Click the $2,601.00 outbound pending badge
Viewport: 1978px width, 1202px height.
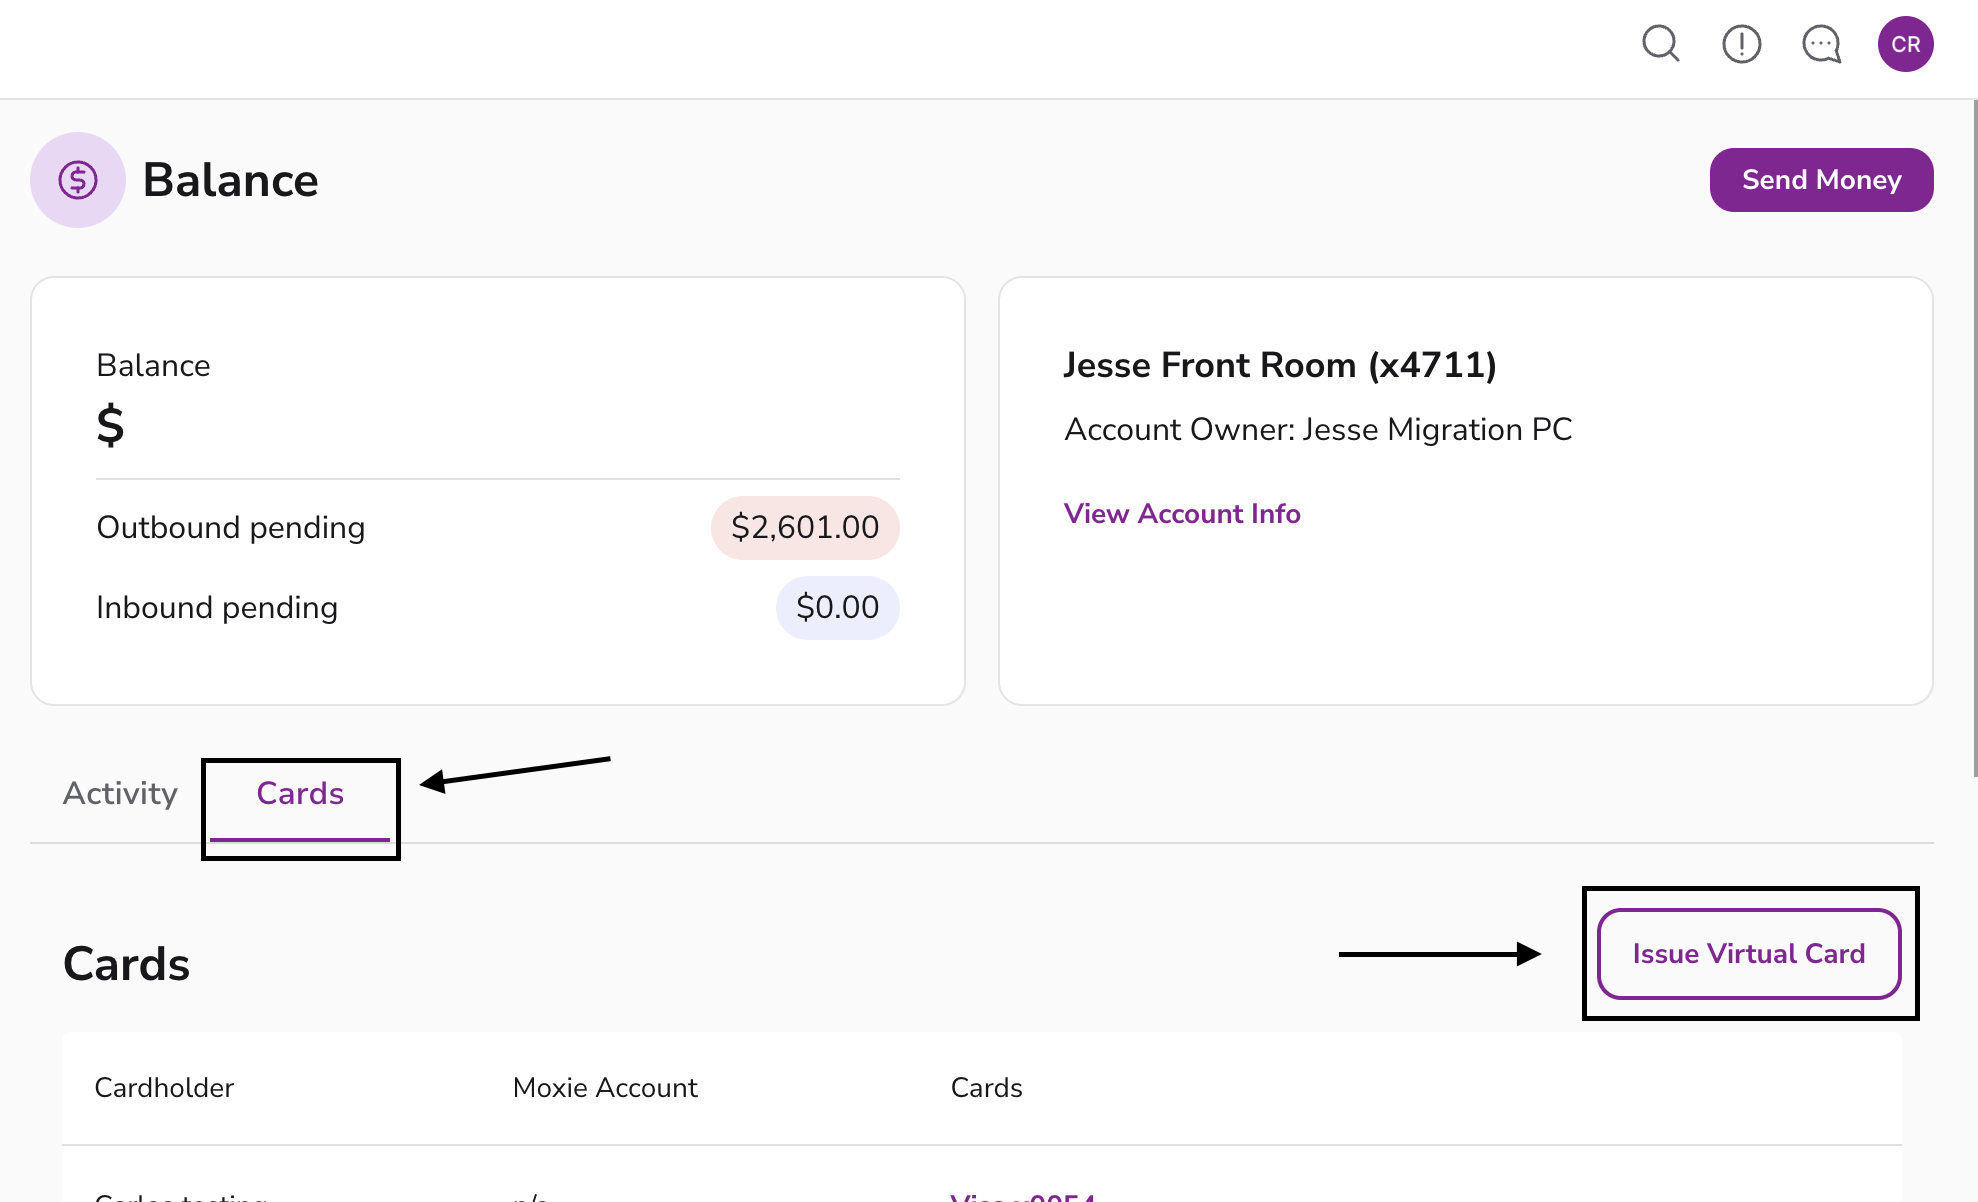point(805,527)
